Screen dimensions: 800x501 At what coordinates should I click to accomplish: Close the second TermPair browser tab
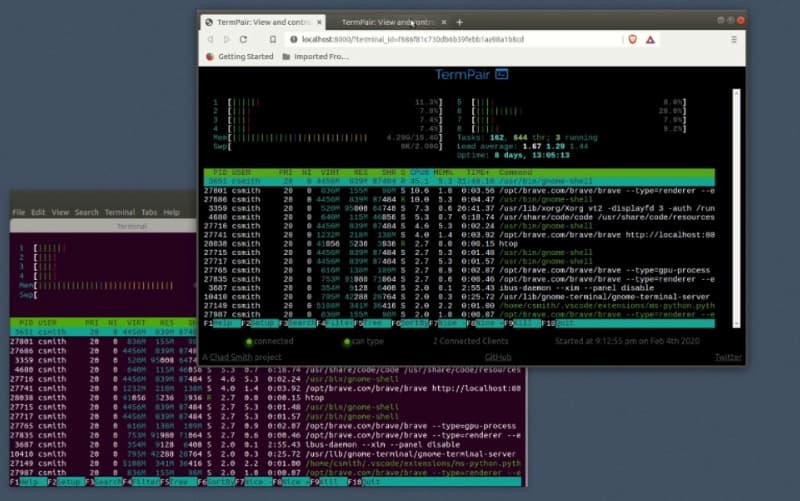[x=444, y=22]
